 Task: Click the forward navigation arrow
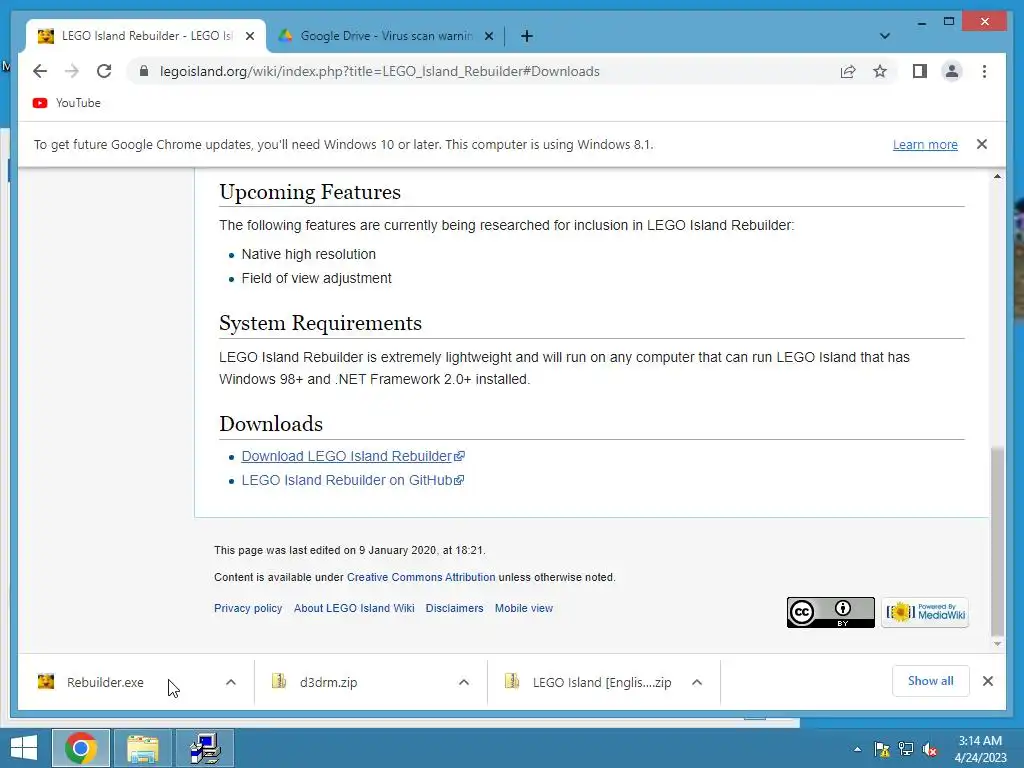click(x=72, y=71)
